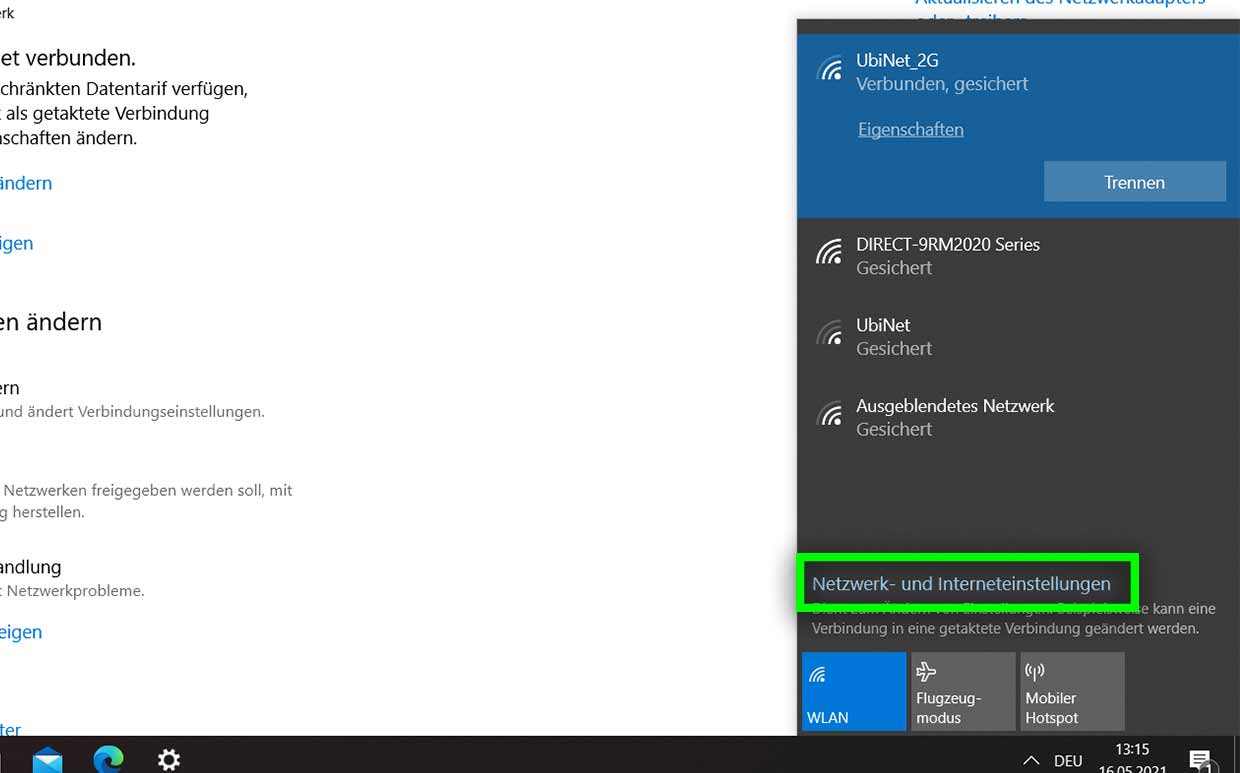Launch Microsoft Edge from the taskbar

[x=108, y=760]
